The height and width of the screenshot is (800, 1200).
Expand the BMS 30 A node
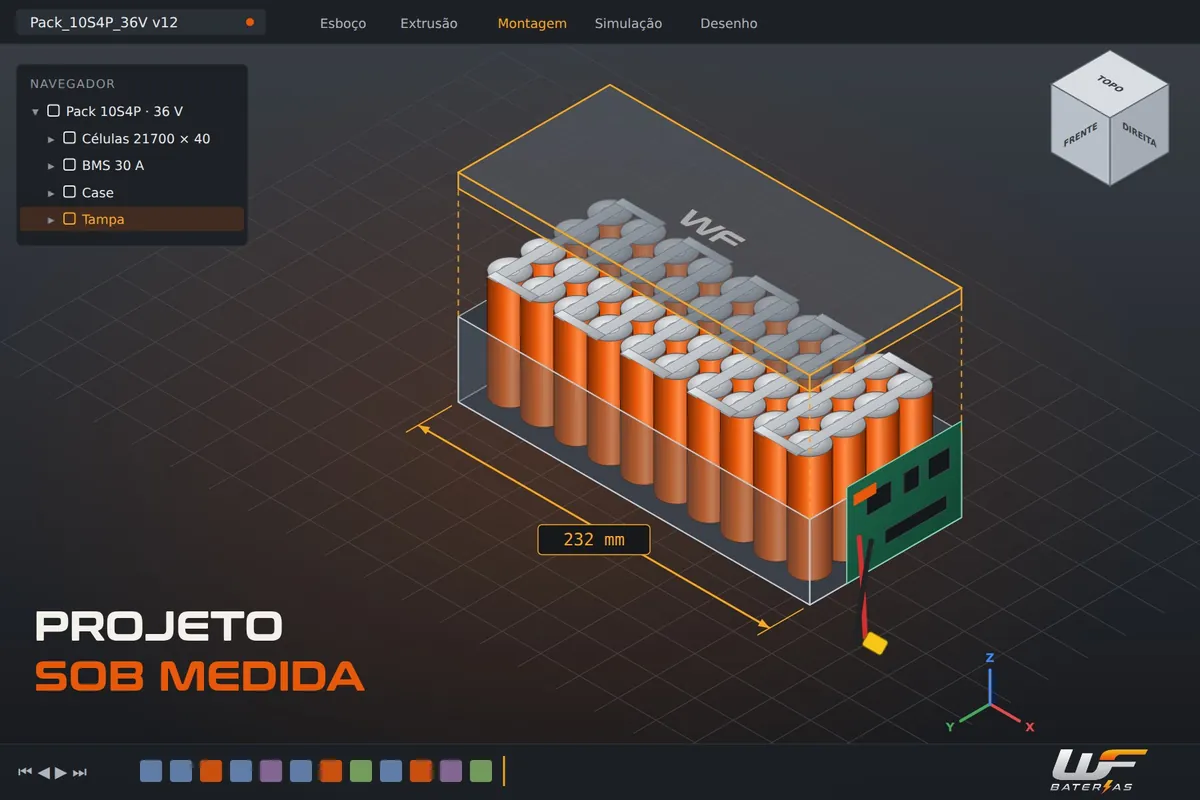(52, 166)
